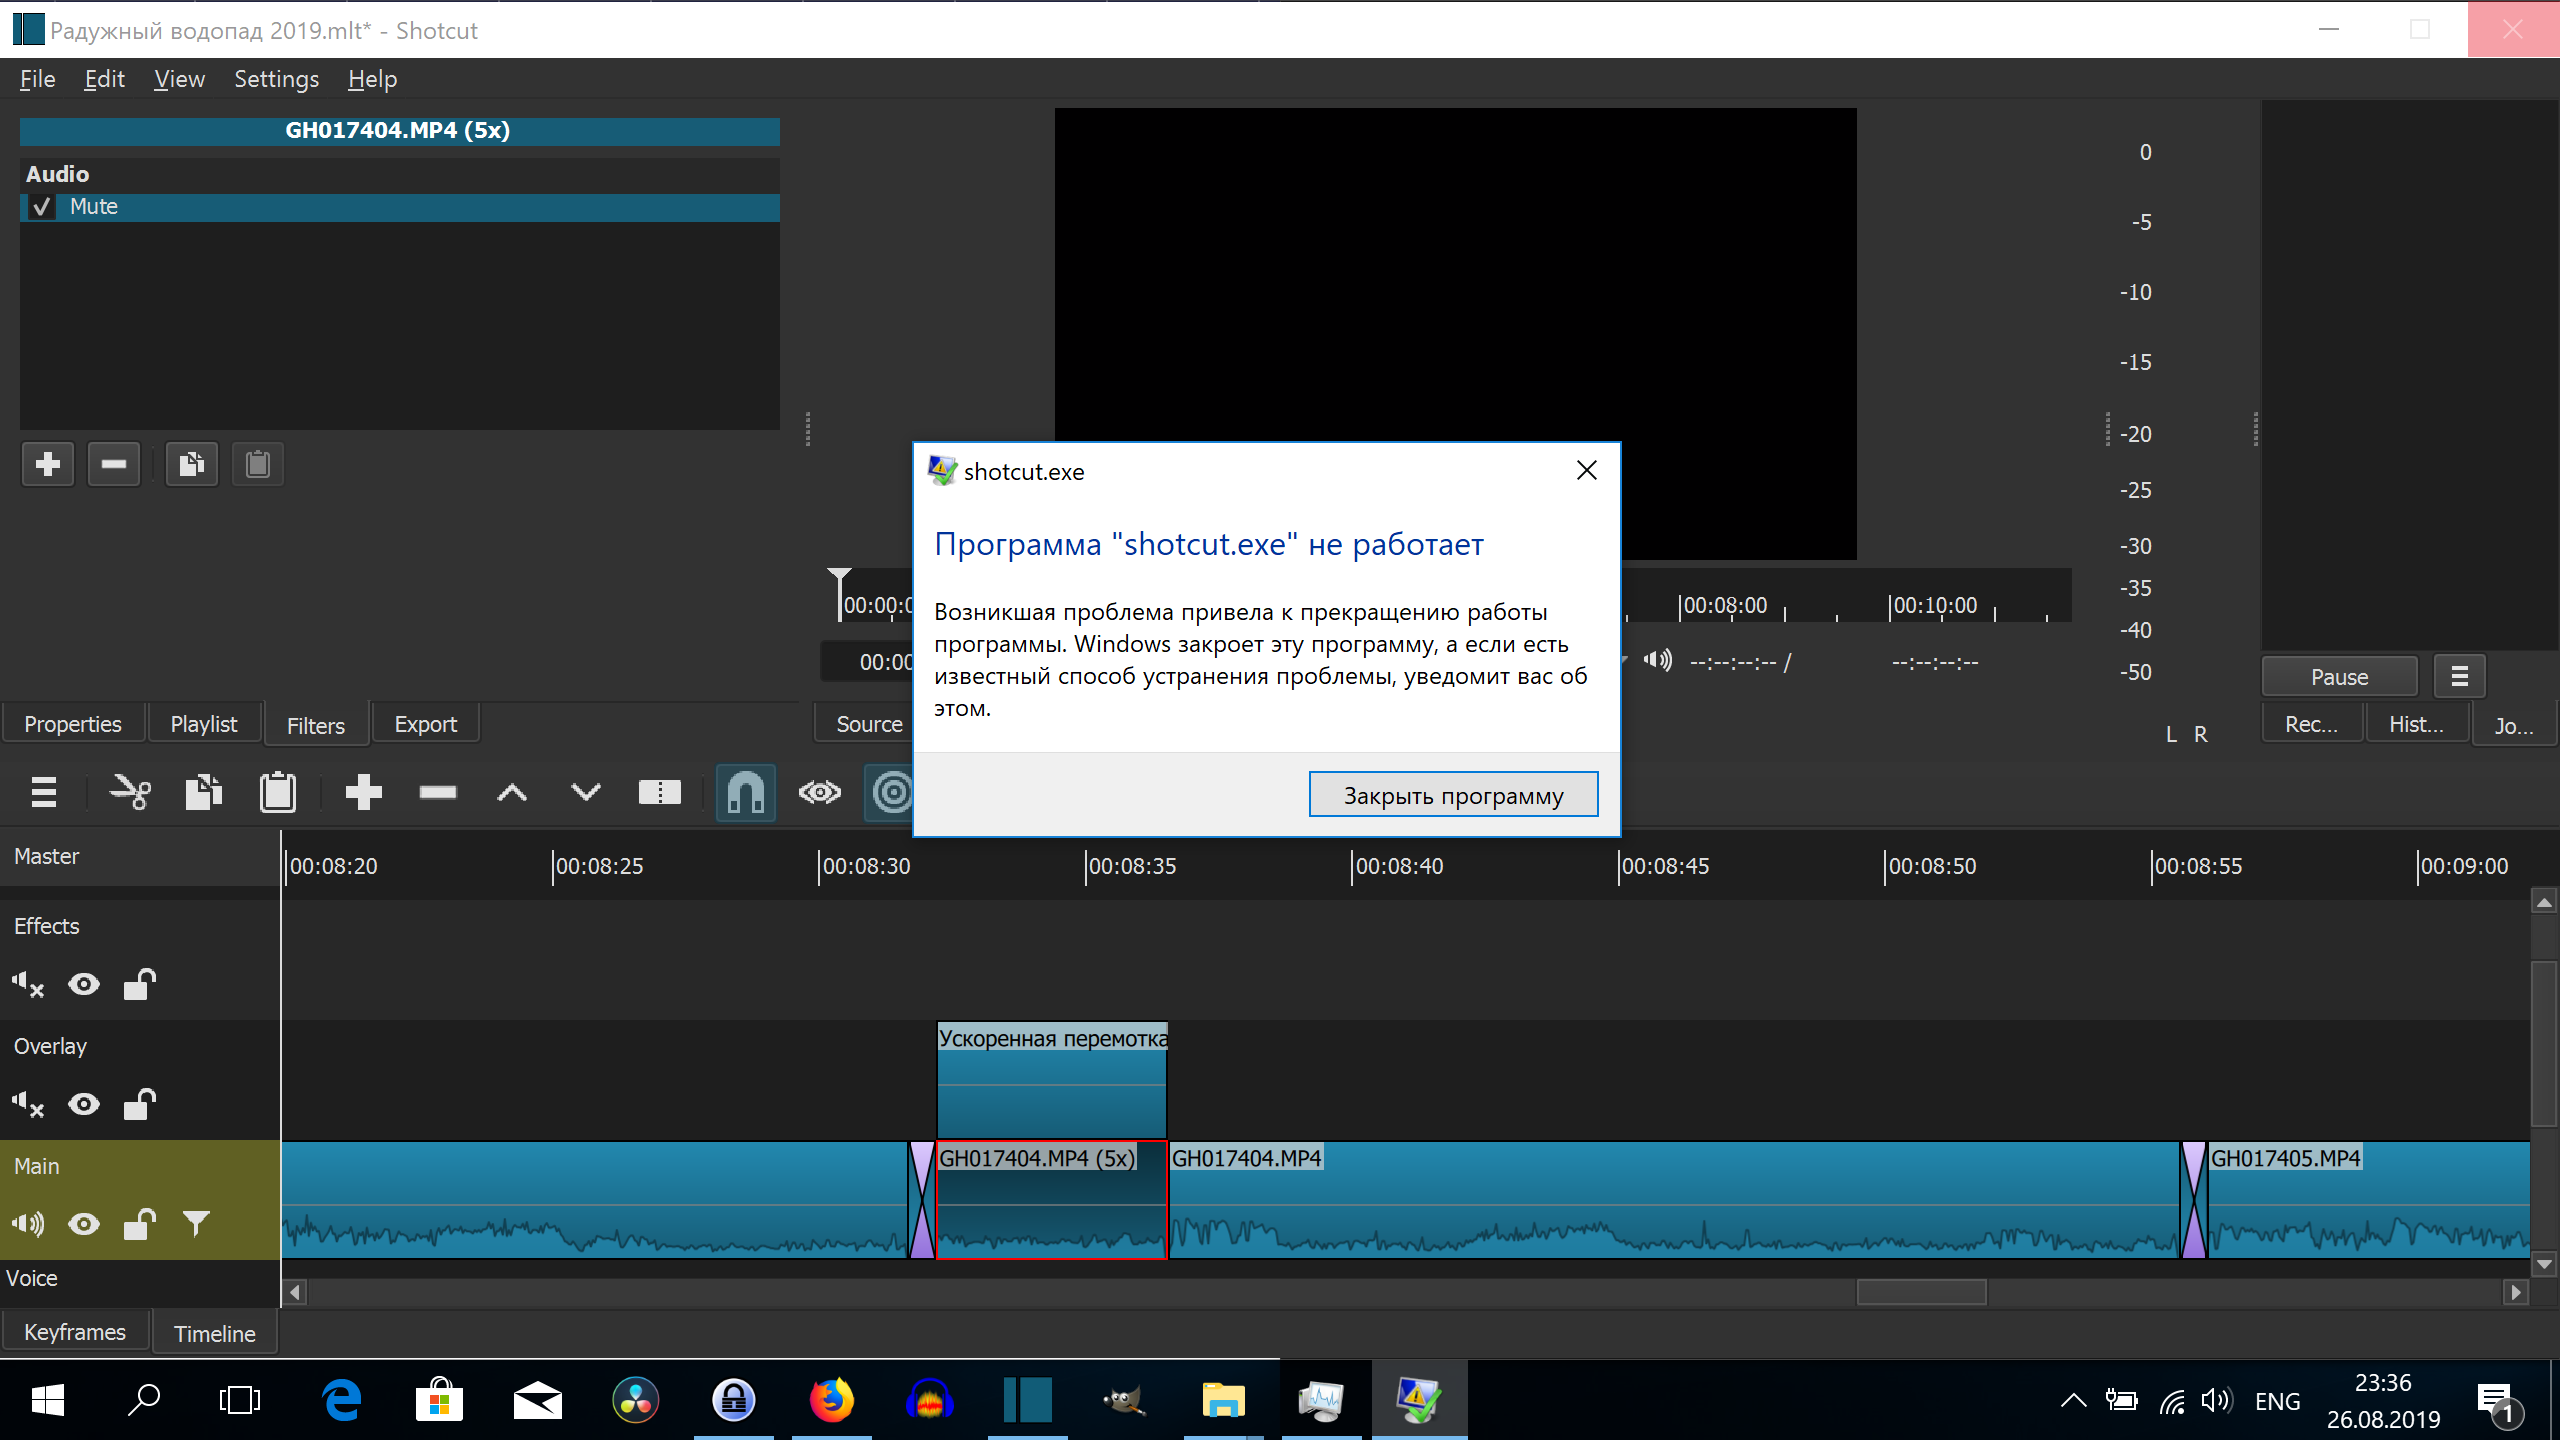The width and height of the screenshot is (2560, 1440).
Task: Expand hidden icons in the system tray
Action: (2073, 1399)
